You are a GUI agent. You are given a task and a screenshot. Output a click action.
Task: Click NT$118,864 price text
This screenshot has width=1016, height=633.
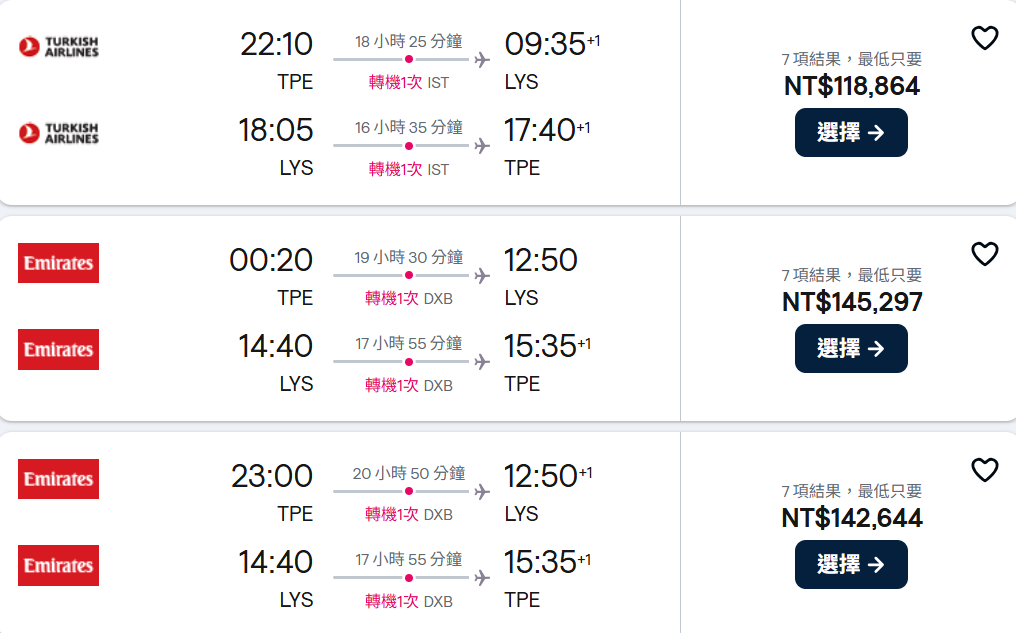[852, 86]
